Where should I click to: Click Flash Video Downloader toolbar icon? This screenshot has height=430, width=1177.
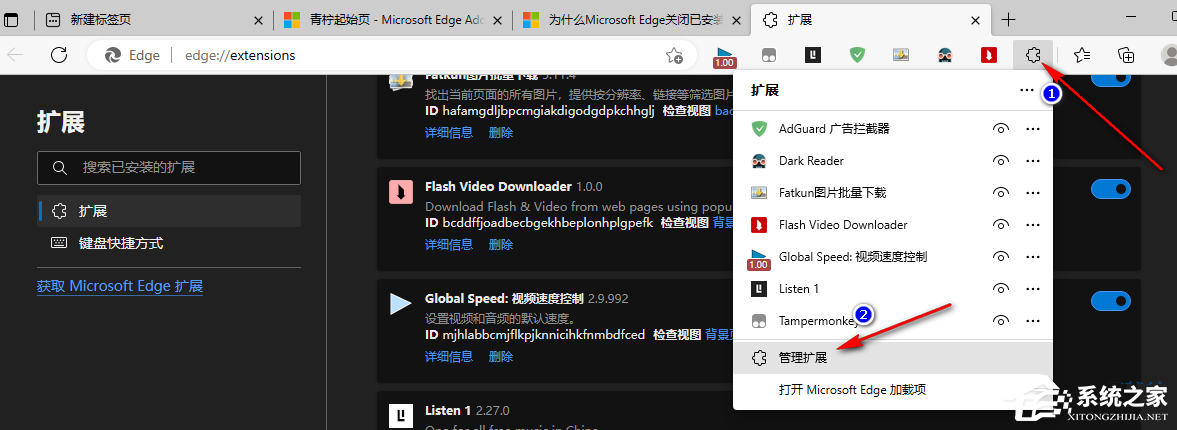[x=989, y=55]
